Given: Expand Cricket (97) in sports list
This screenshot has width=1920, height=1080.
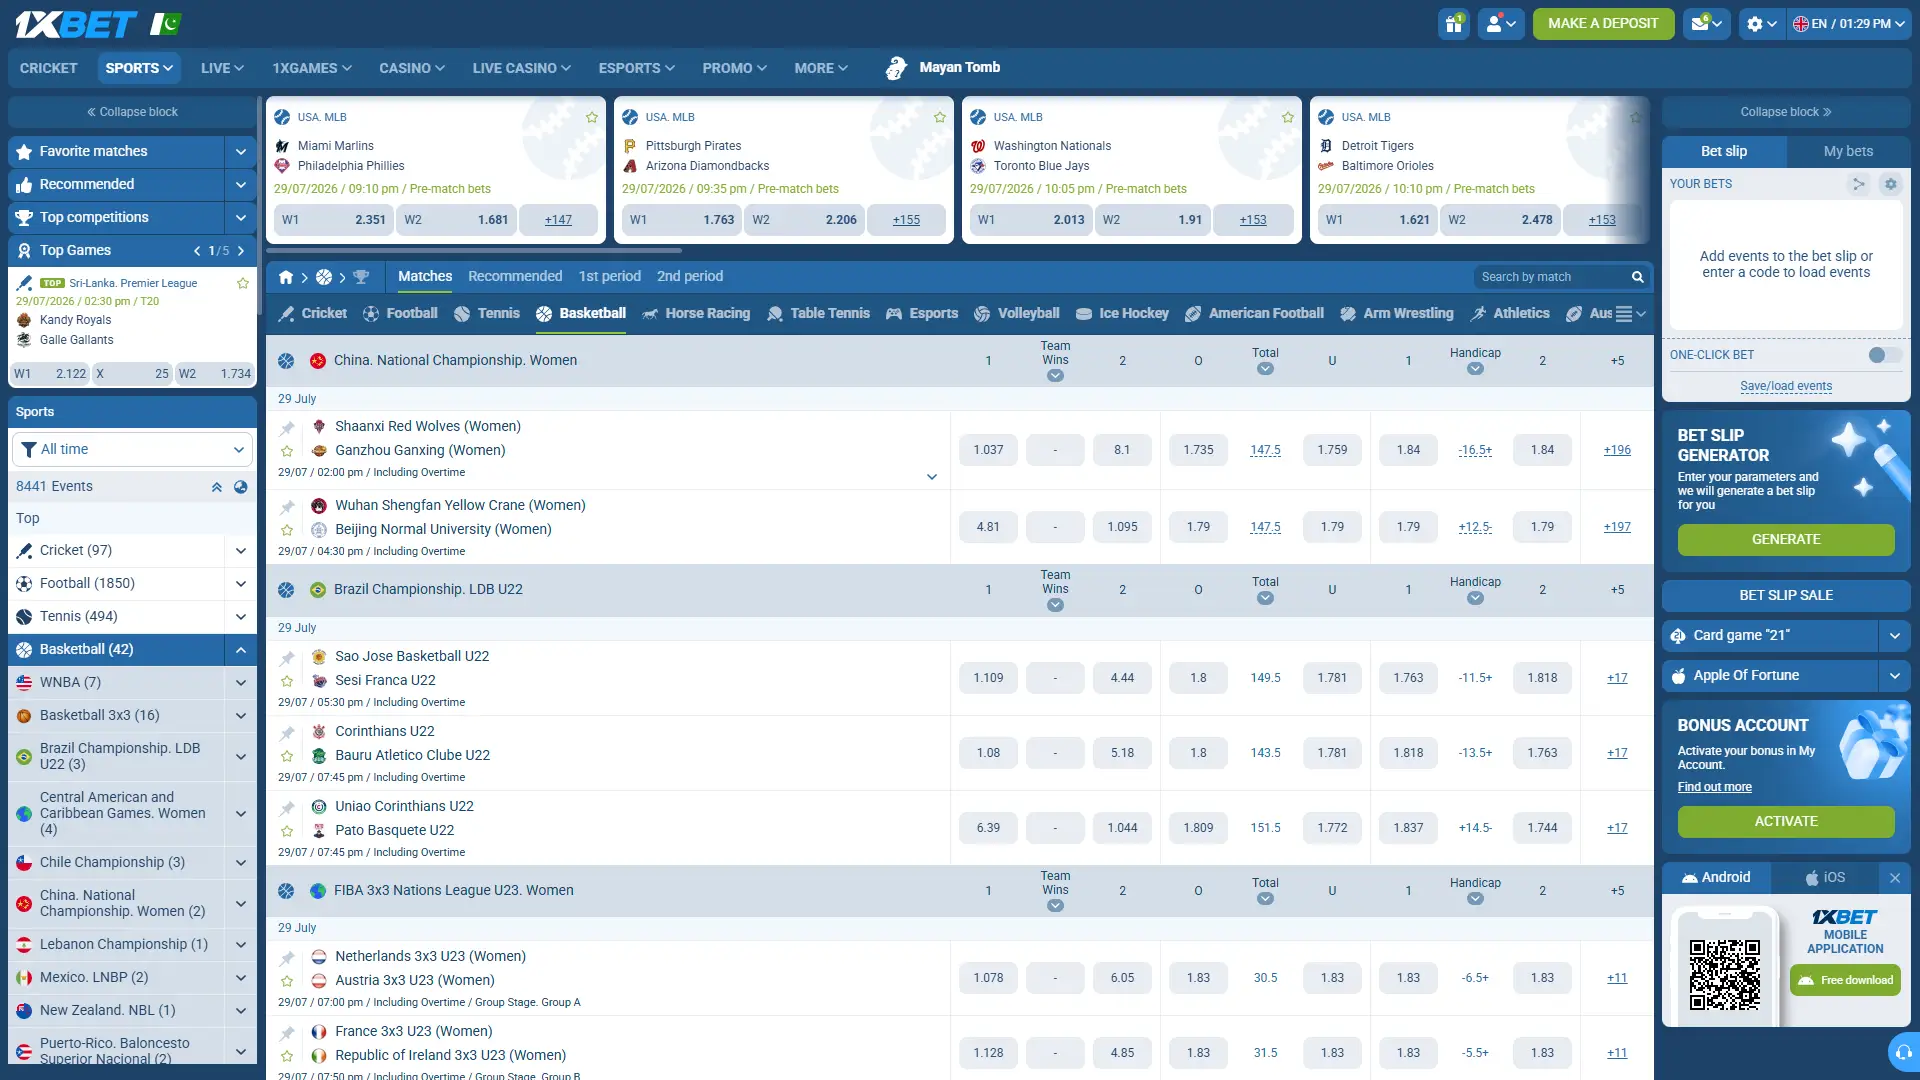Looking at the screenshot, I should [x=240, y=551].
